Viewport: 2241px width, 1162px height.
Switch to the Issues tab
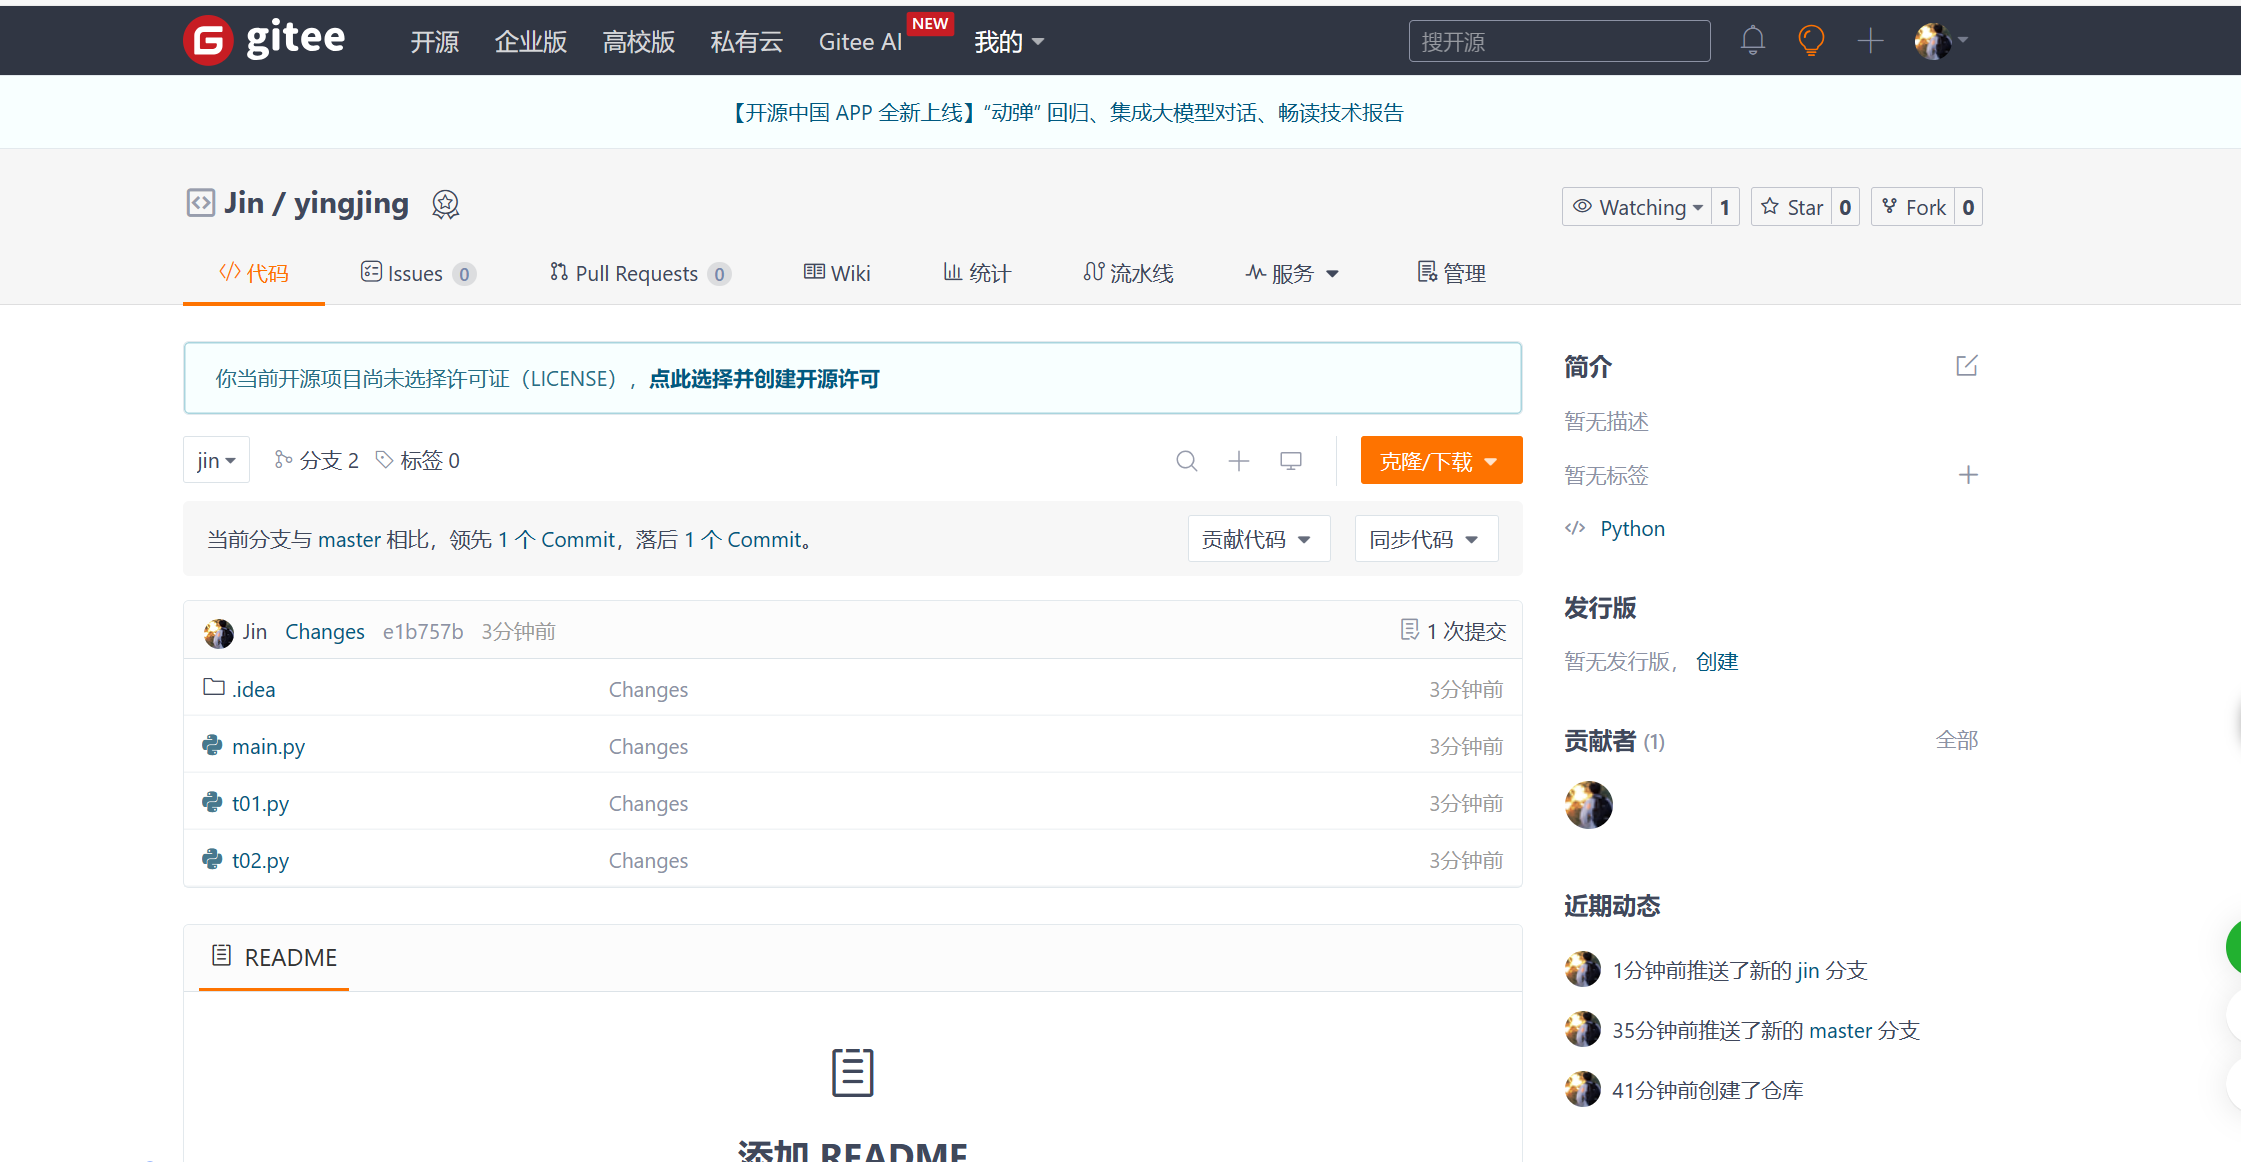point(416,273)
